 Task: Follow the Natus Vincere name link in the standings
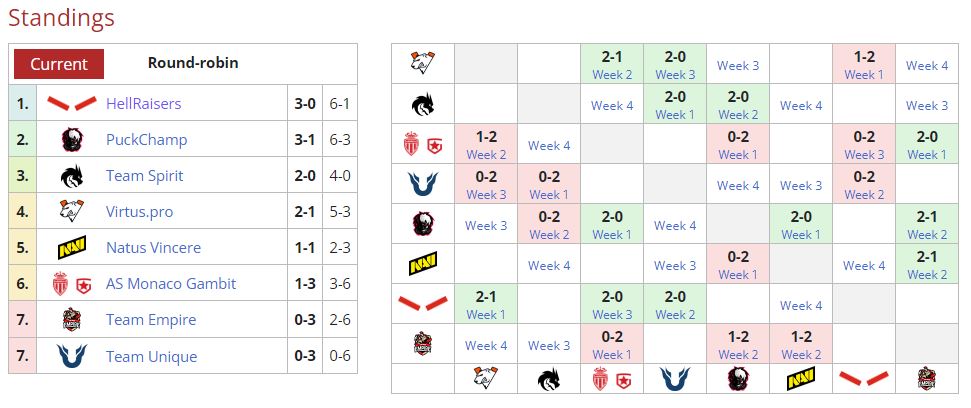coord(153,248)
